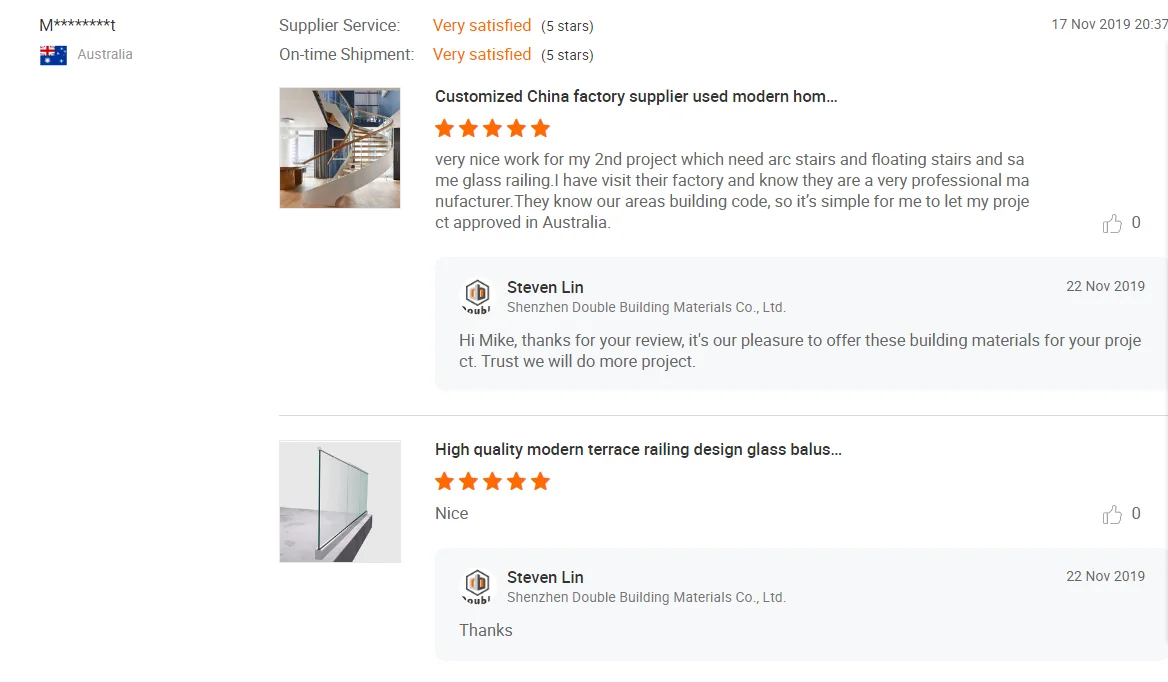Screen dimensions: 1168x682
Task: Click the five-star rating on first review
Action: (x=492, y=128)
